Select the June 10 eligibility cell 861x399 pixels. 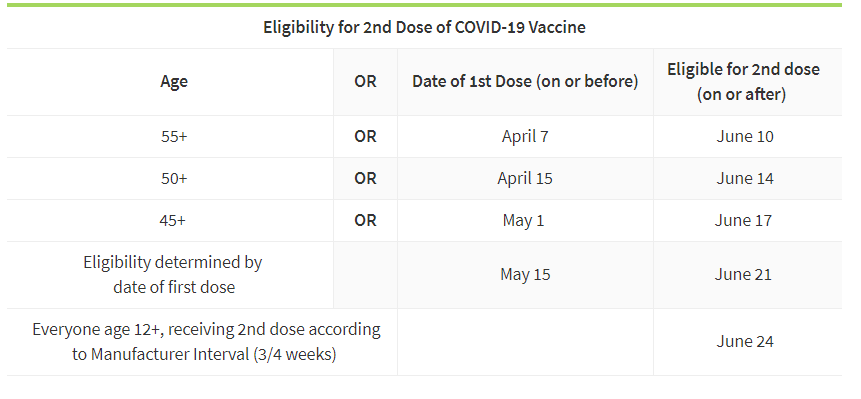(x=745, y=136)
